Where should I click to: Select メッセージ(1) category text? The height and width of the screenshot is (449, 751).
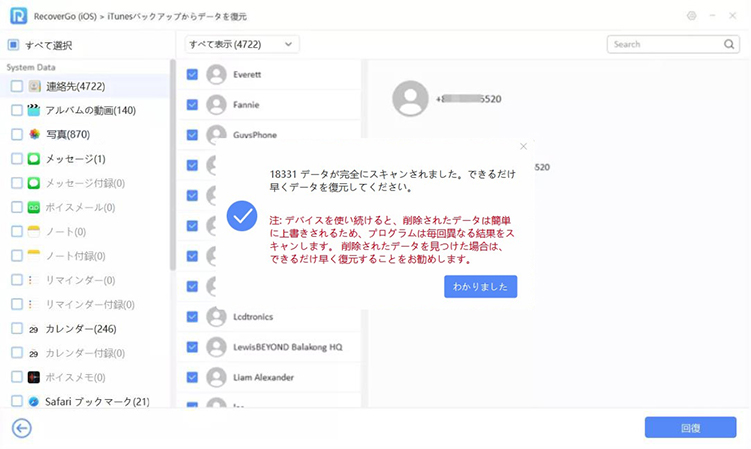[76, 159]
